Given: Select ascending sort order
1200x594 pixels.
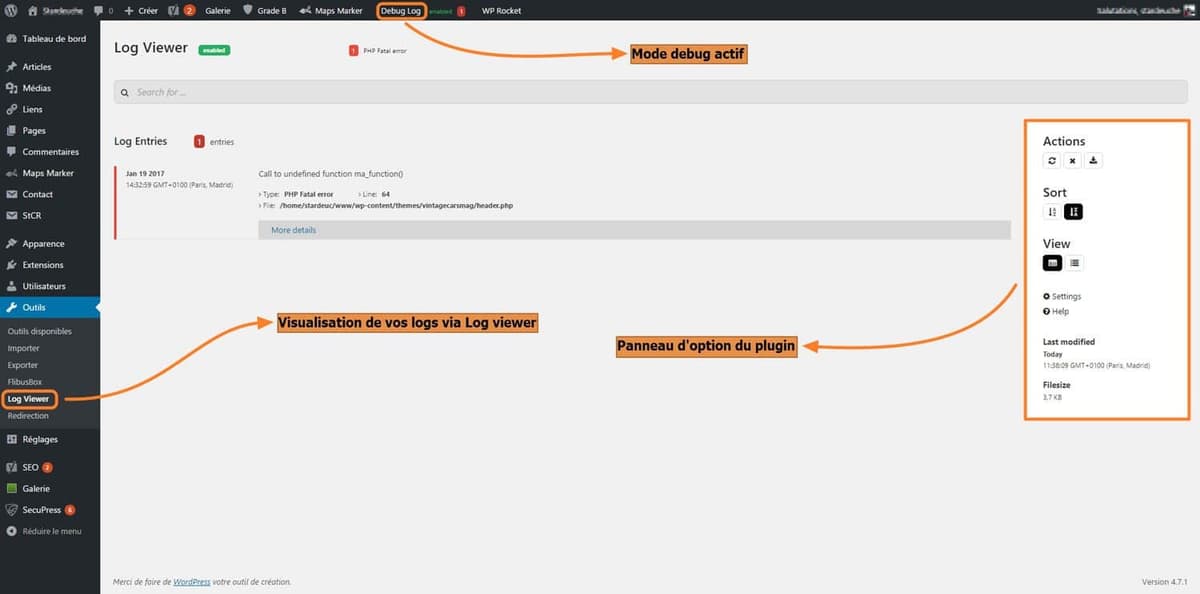Looking at the screenshot, I should [1052, 211].
